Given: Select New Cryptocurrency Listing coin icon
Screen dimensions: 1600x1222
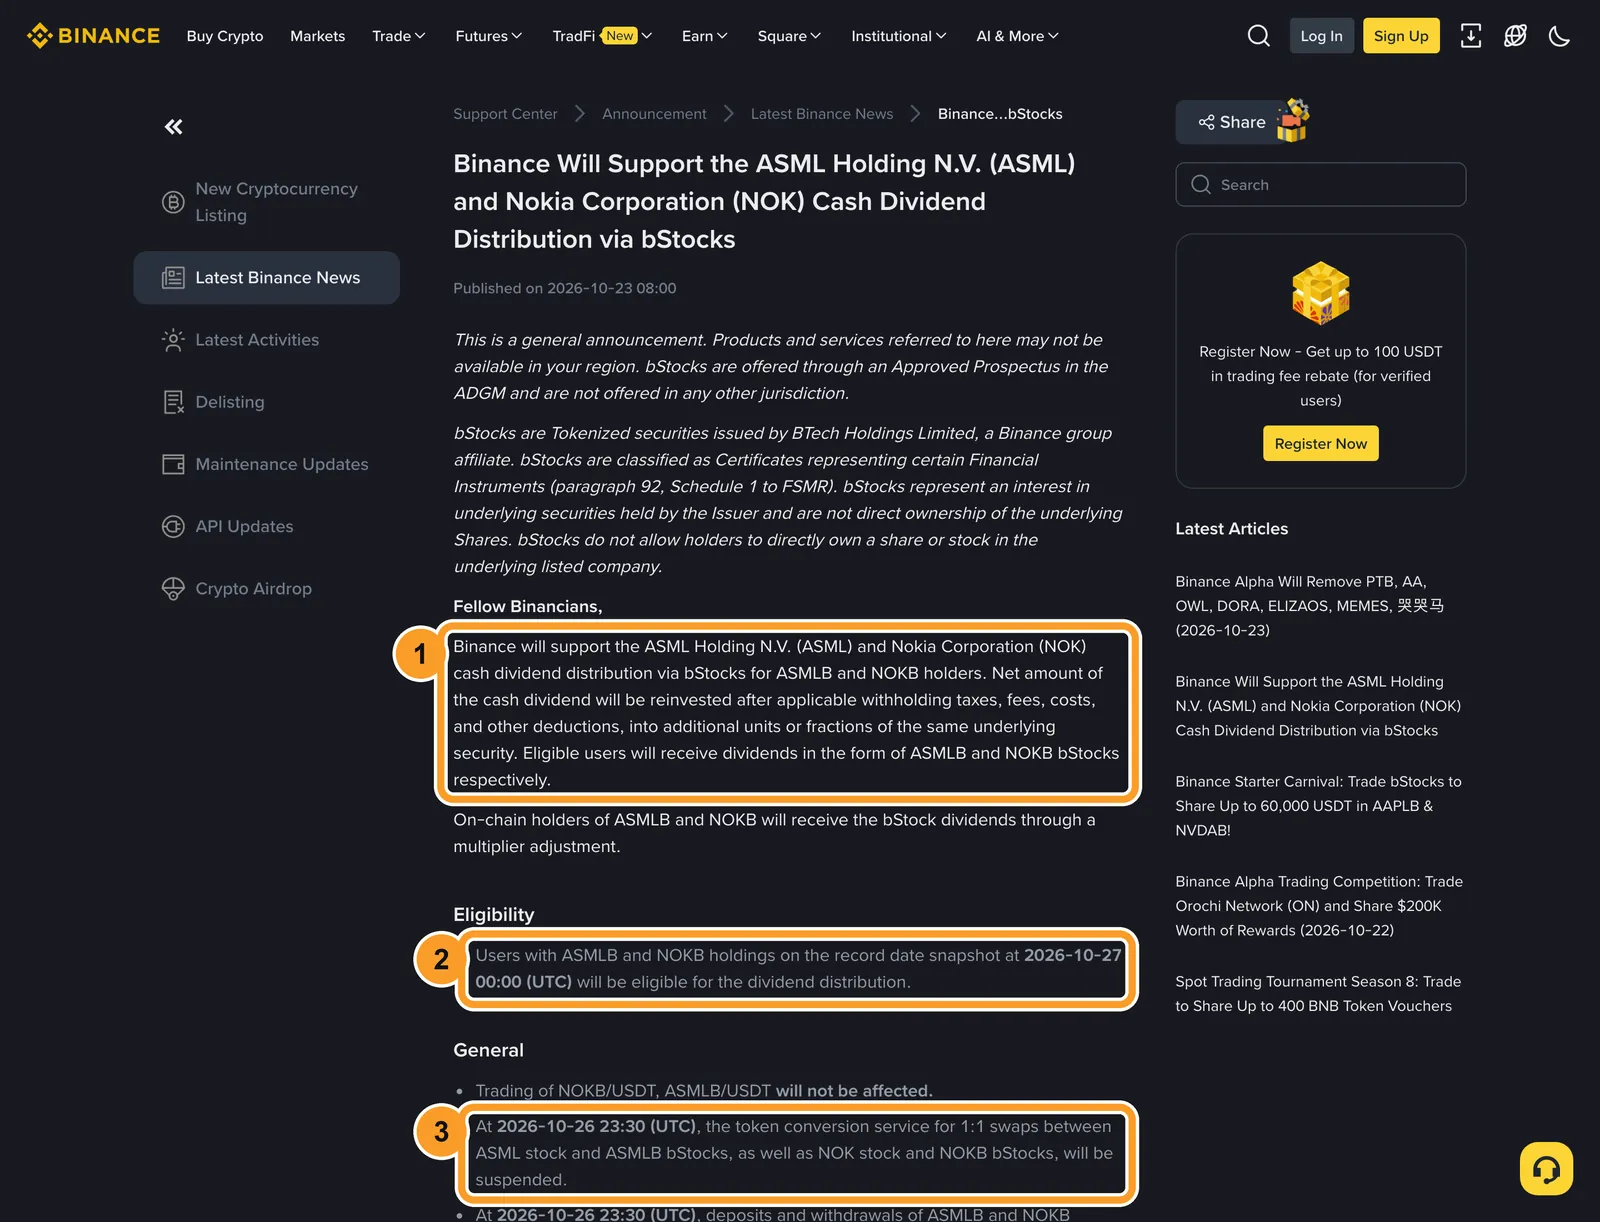Looking at the screenshot, I should tap(173, 202).
